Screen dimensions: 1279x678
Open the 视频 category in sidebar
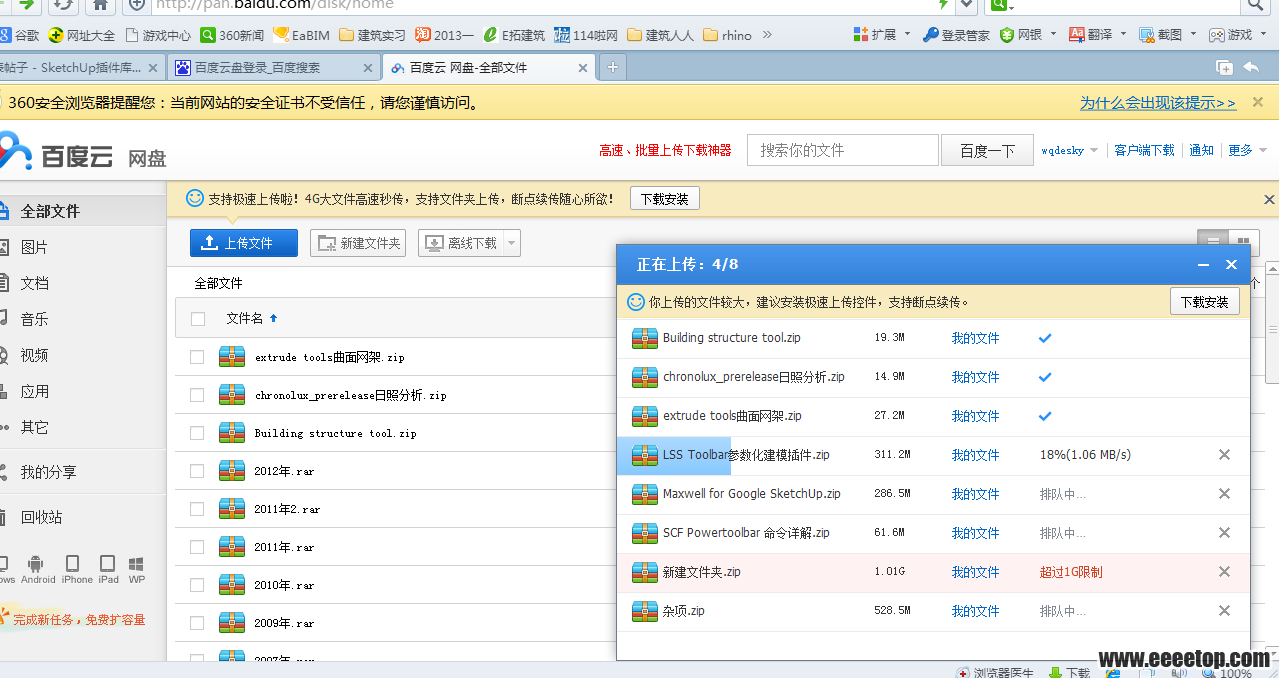click(34, 355)
